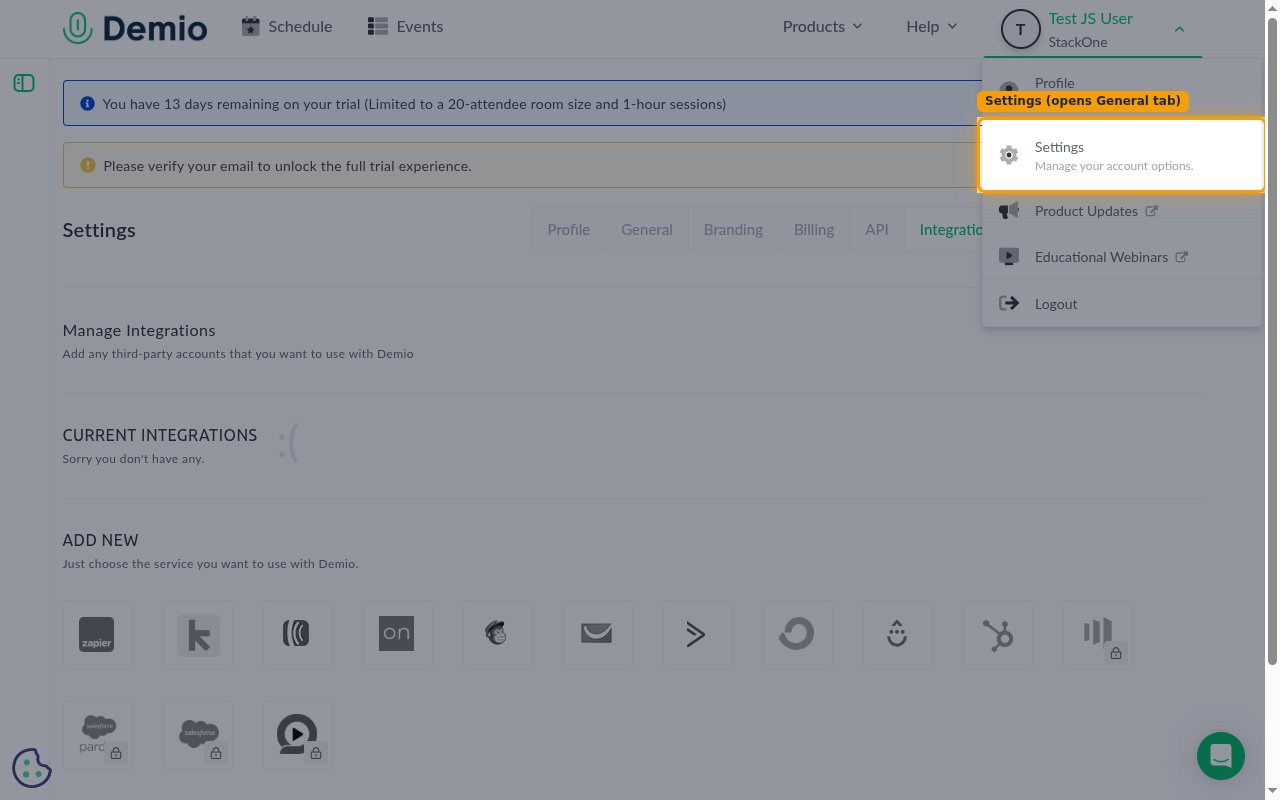Viewport: 1280px width, 800px height.
Task: Click the Educational Webinars video icon
Action: click(x=1009, y=257)
